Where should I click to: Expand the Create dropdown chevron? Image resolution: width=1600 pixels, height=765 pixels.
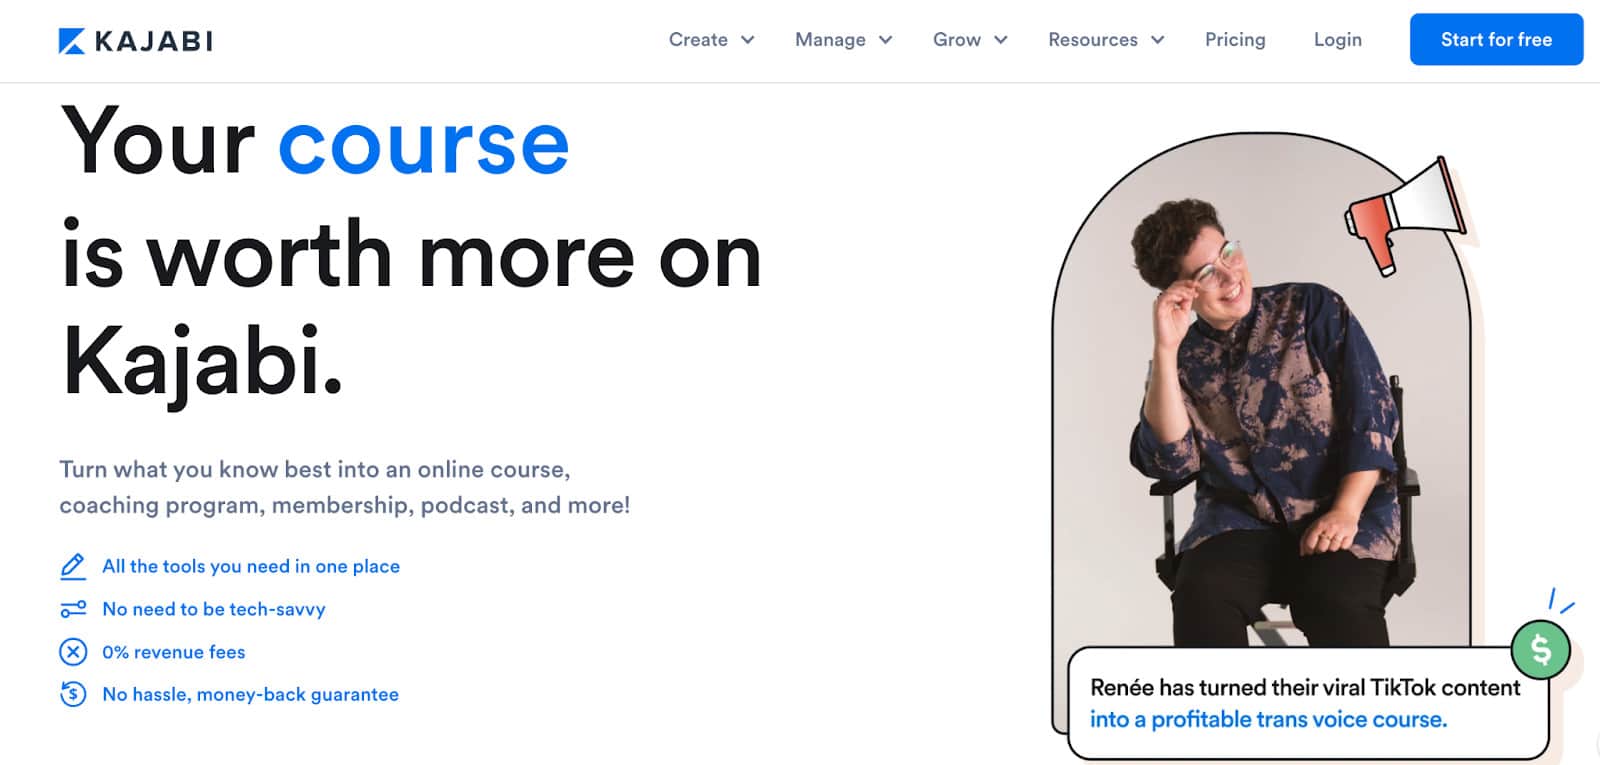click(747, 40)
